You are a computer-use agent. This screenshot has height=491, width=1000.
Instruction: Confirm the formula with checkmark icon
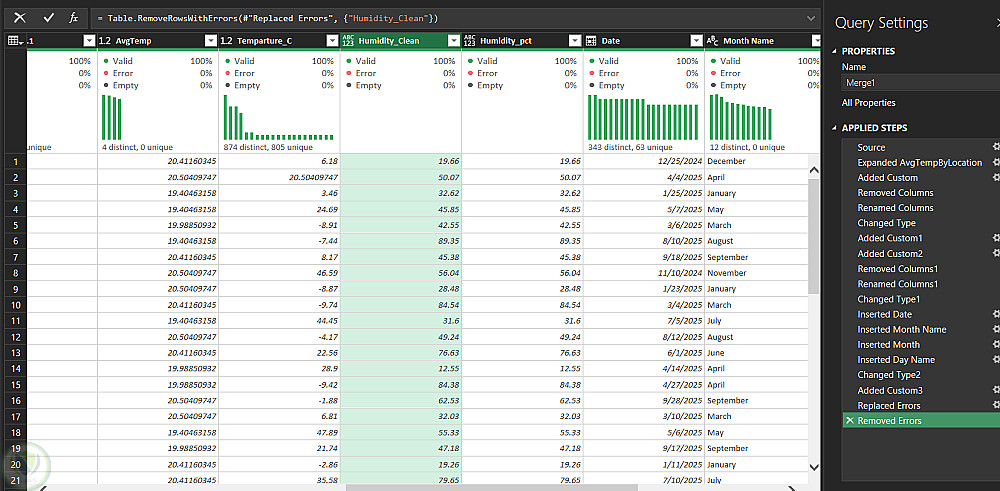tap(48, 18)
